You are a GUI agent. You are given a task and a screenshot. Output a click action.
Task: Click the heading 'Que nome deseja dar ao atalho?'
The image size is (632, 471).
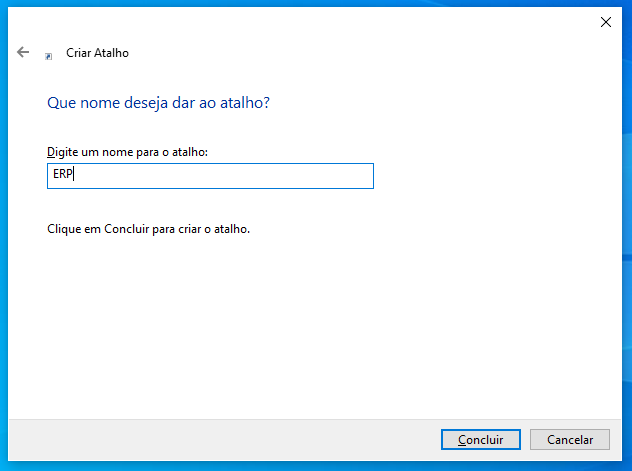pyautogui.click(x=158, y=103)
